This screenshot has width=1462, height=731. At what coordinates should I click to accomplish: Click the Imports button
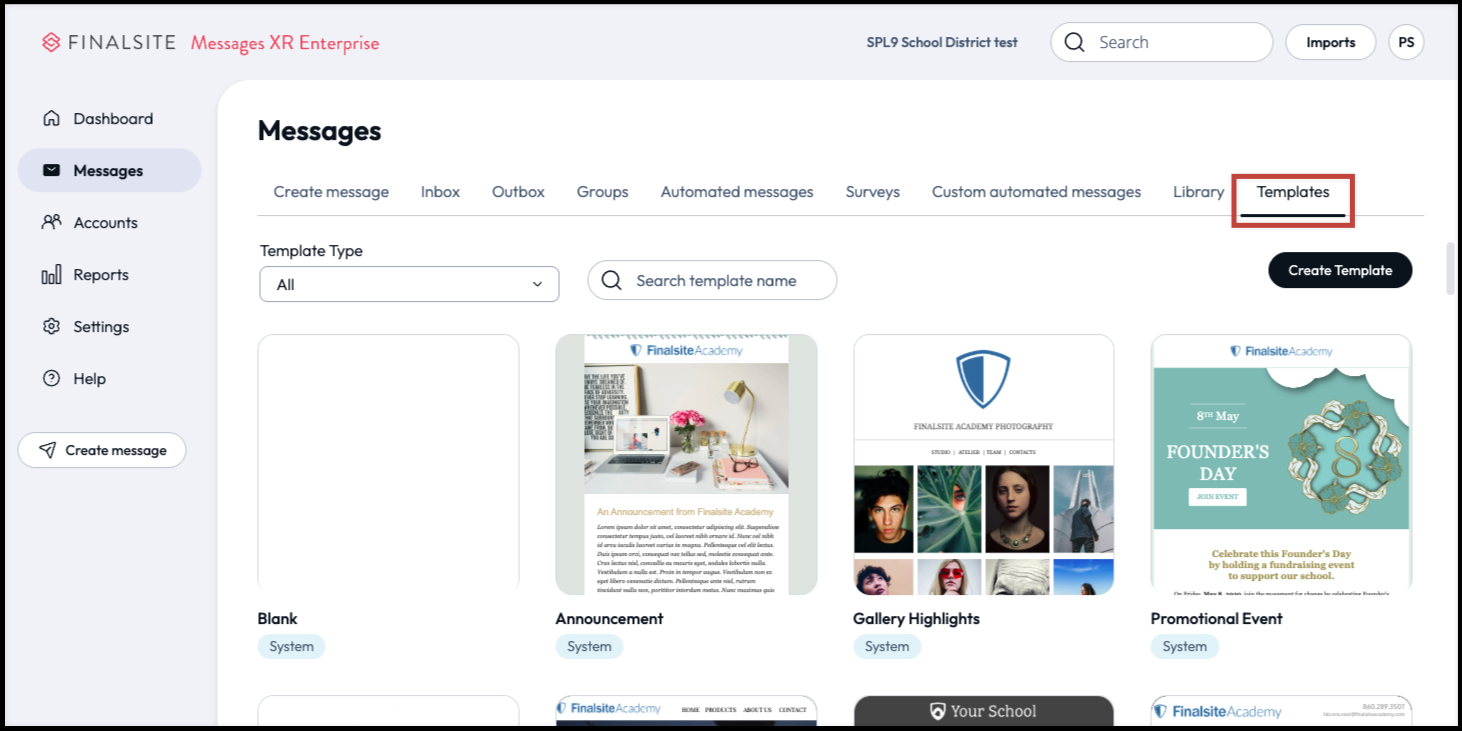[x=1330, y=43]
